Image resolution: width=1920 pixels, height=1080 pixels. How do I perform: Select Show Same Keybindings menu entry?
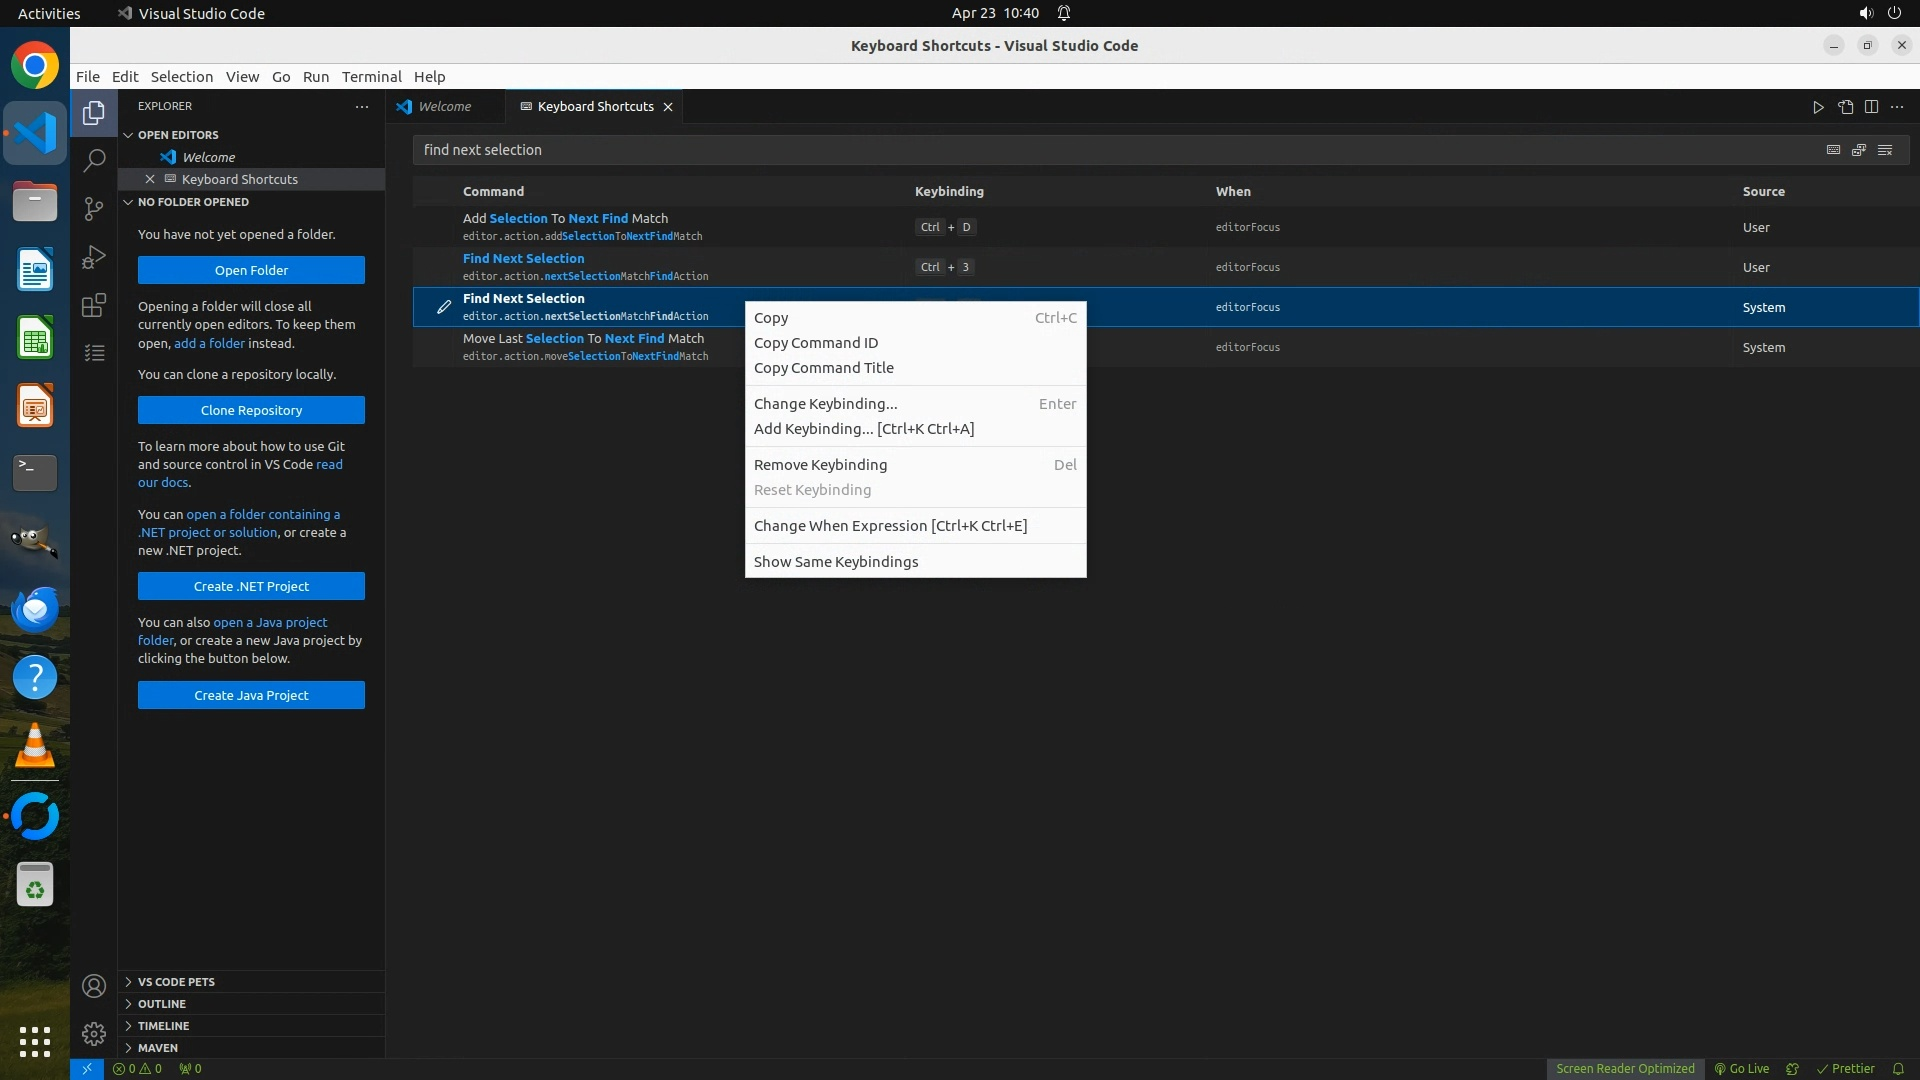(x=836, y=562)
